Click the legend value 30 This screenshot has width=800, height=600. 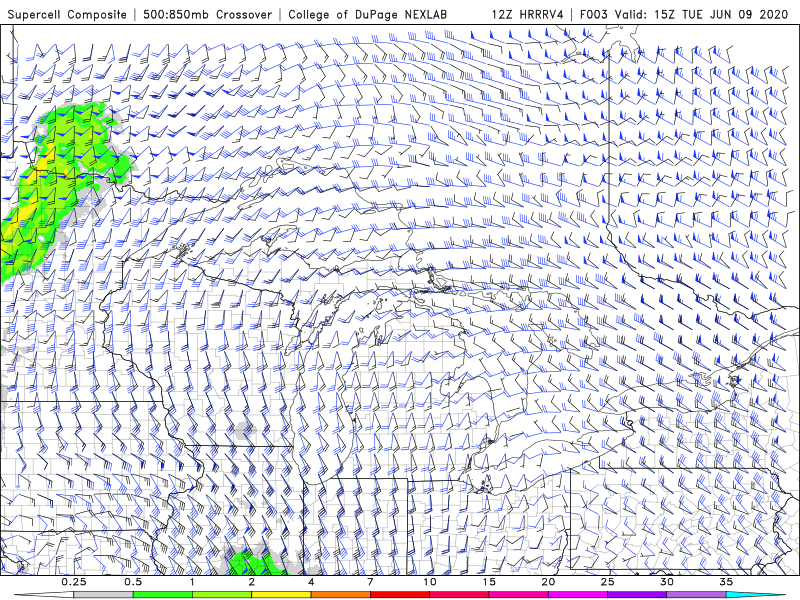tap(667, 582)
